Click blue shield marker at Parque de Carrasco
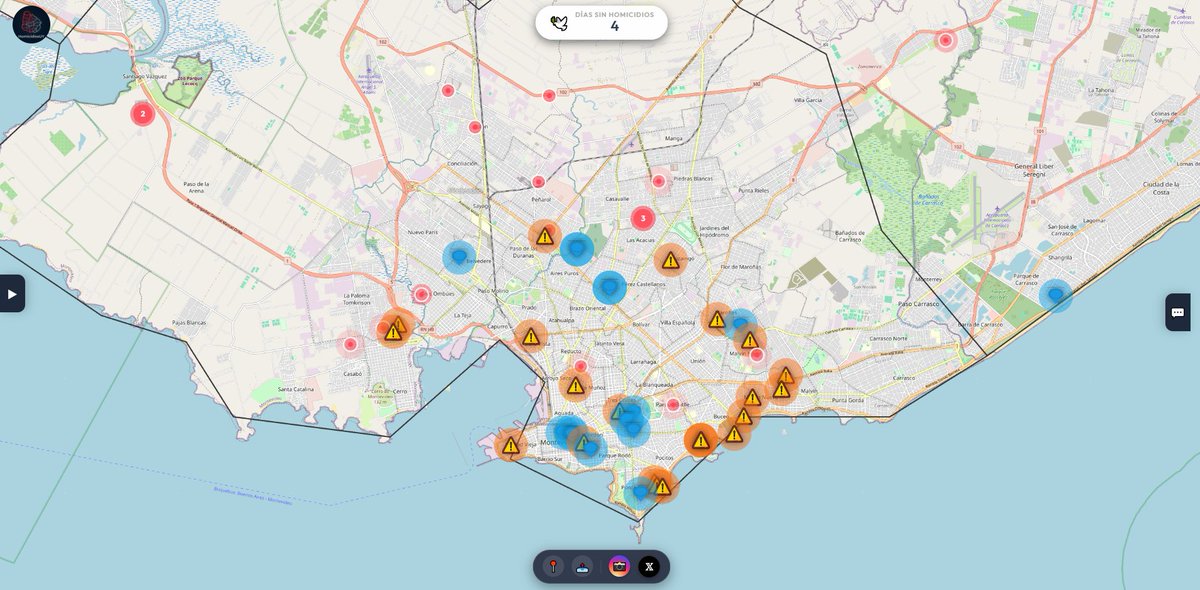This screenshot has height=590, width=1200. [1056, 295]
